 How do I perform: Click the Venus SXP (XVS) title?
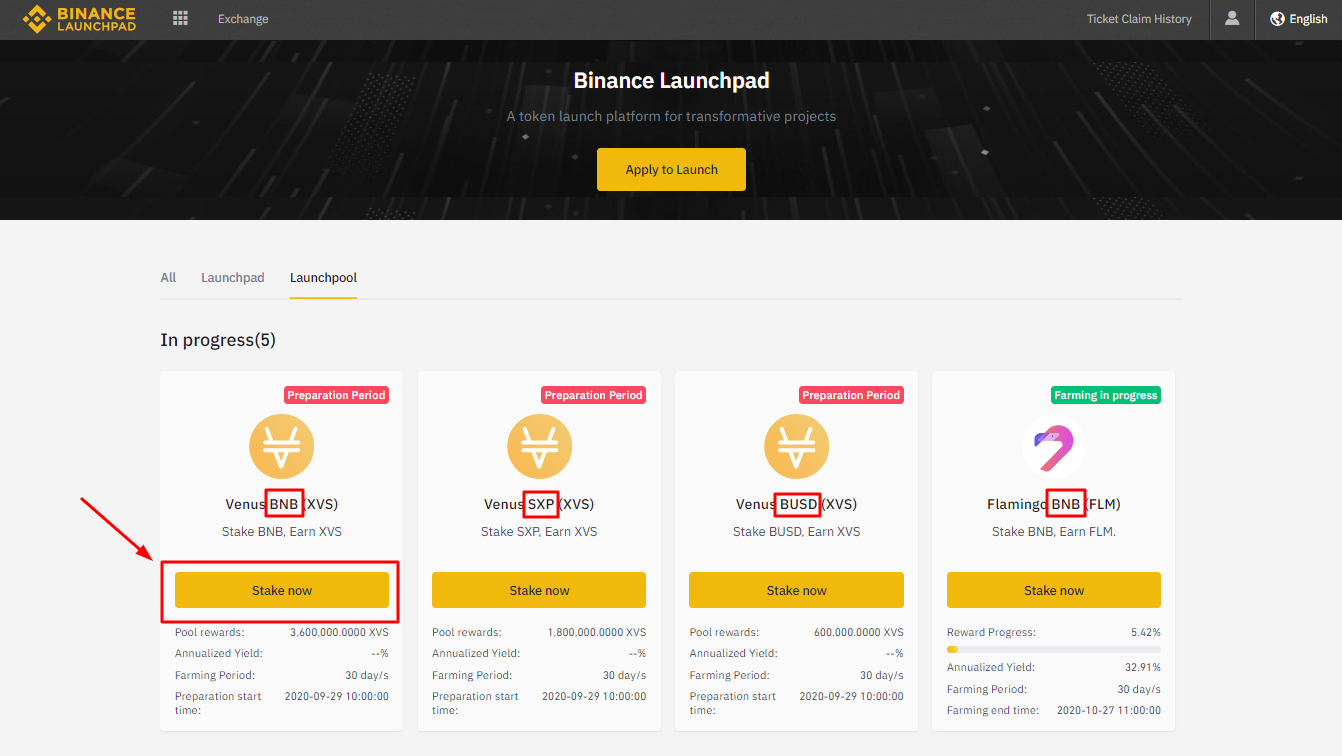[539, 504]
